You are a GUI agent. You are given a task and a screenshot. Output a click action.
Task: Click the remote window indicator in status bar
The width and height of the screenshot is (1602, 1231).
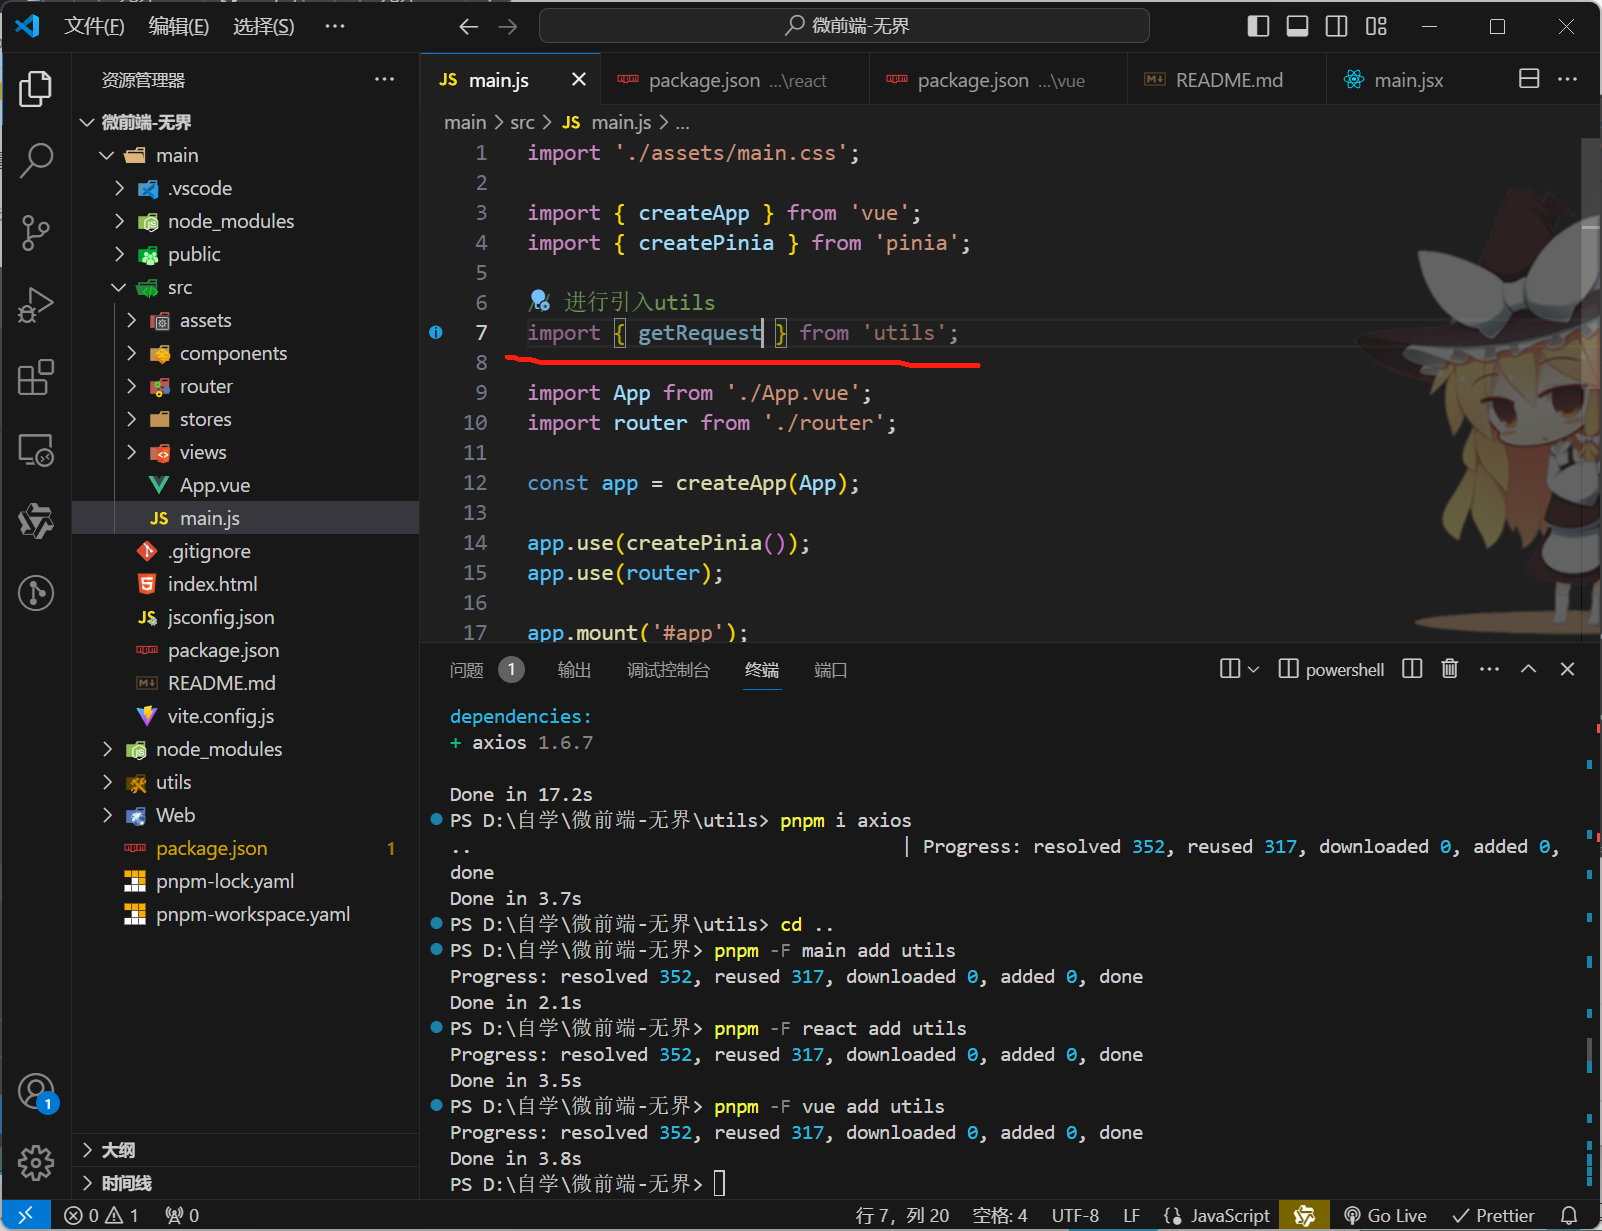25,1215
